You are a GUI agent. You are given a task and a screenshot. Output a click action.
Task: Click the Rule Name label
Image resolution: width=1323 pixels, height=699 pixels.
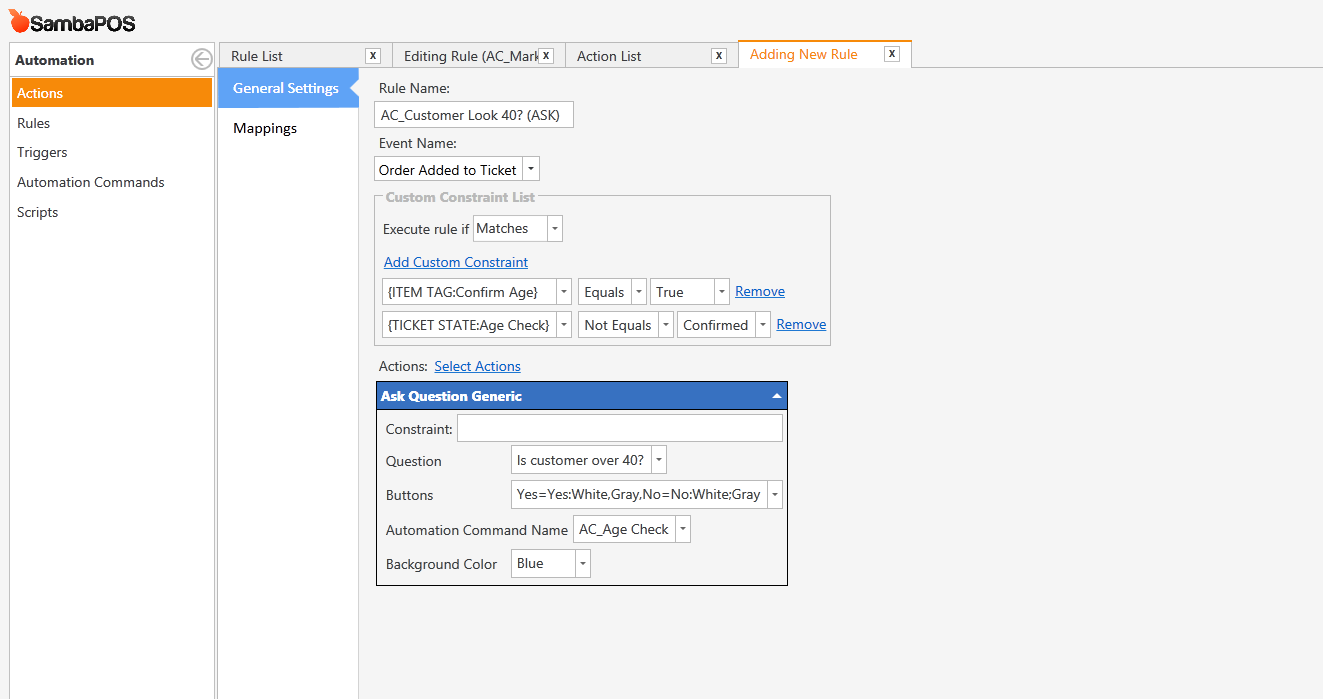tap(414, 88)
